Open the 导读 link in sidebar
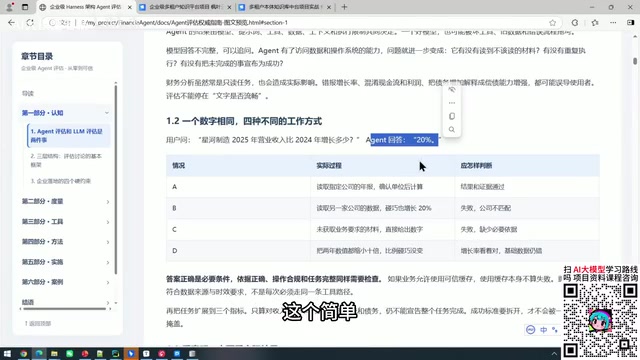 (x=28, y=93)
